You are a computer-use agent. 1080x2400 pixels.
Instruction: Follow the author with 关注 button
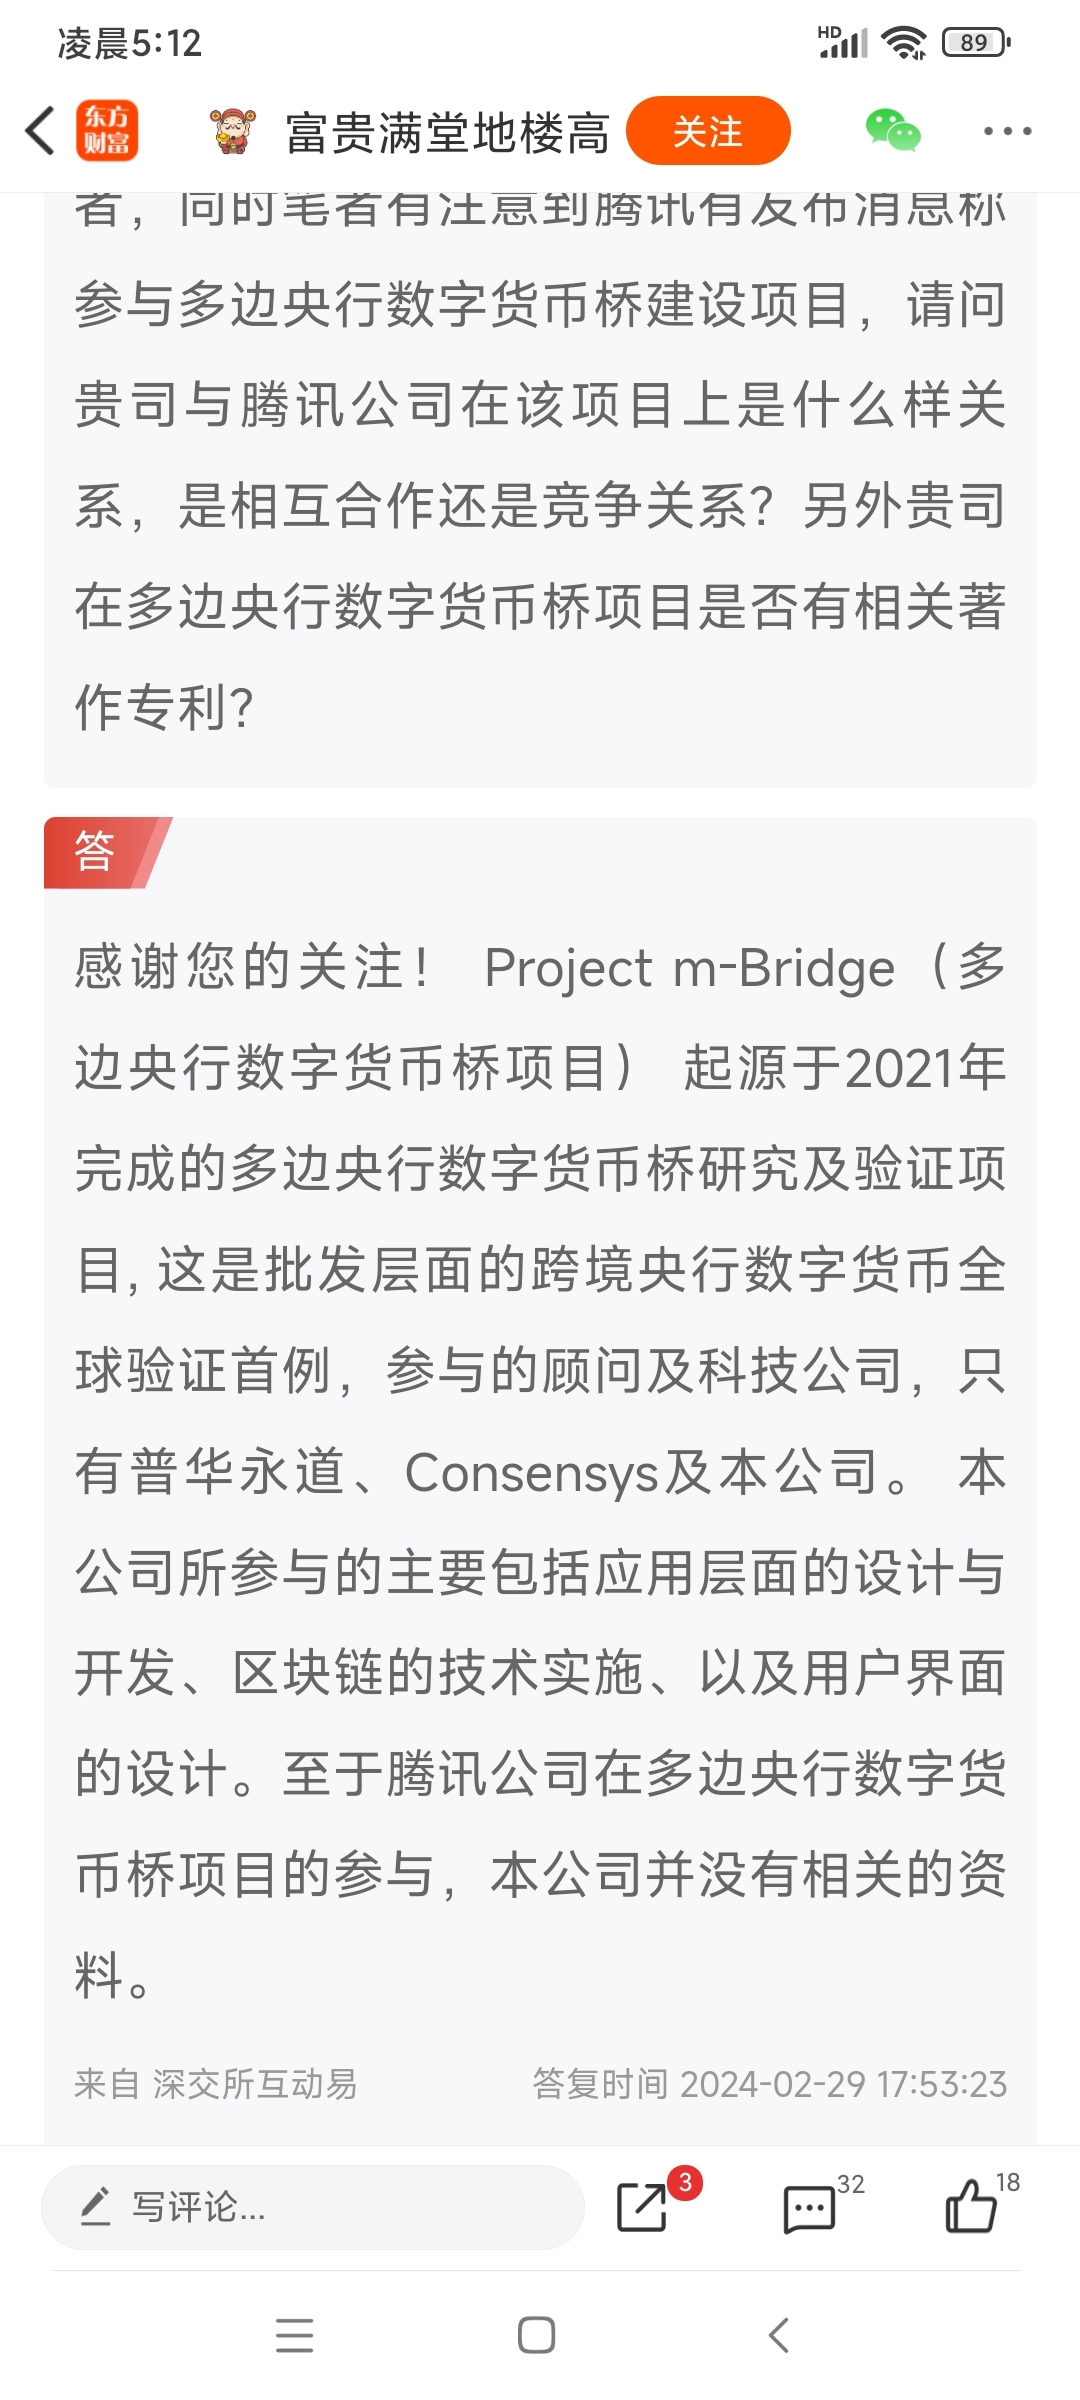708,131
